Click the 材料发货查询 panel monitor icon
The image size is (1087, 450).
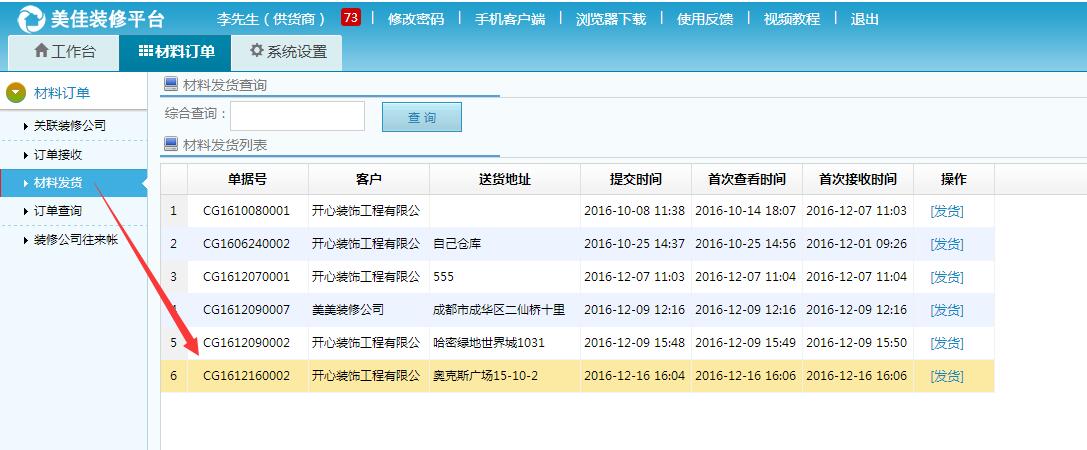[x=171, y=84]
